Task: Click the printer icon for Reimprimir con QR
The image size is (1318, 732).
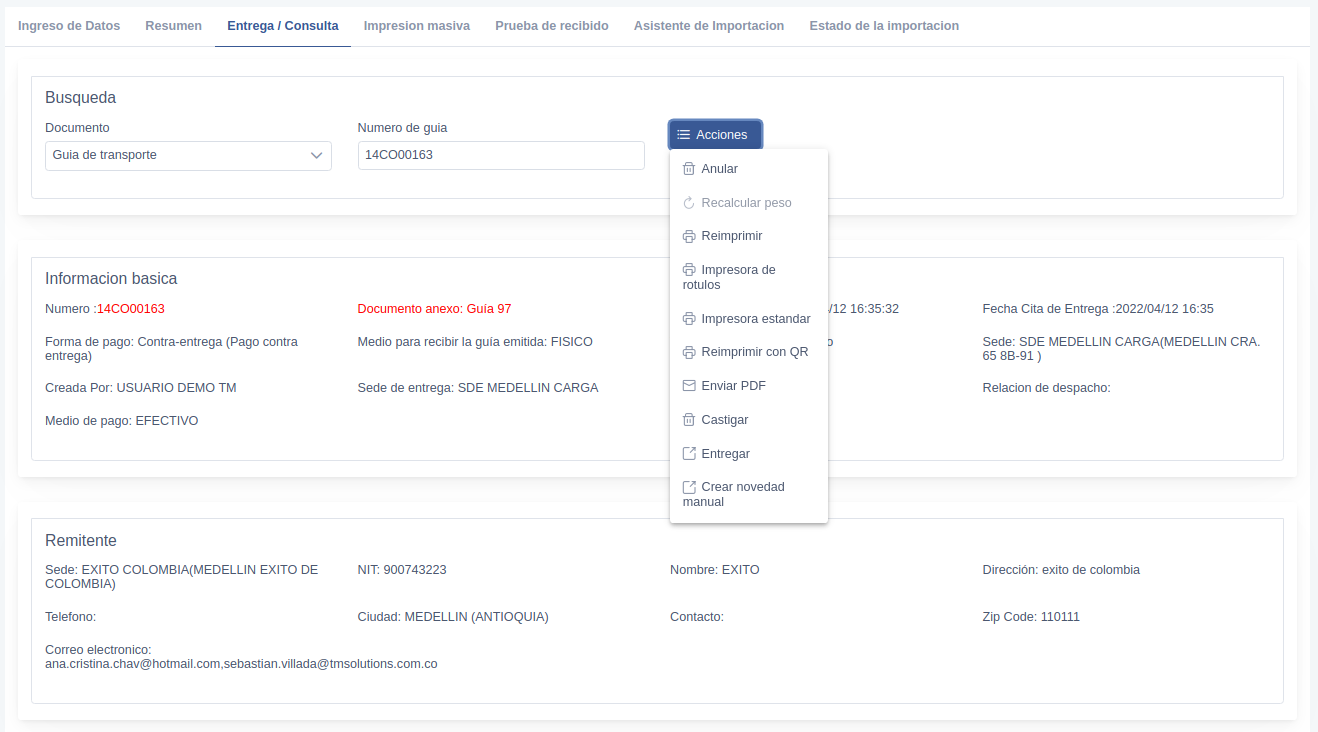Action: click(x=688, y=352)
